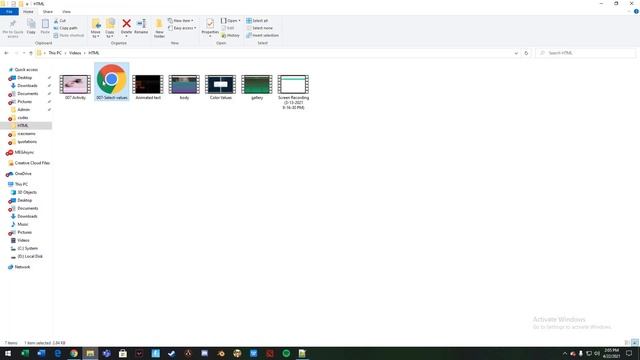This screenshot has height=360, width=640.
Task: Select the Chrome-icon 007 Select values file
Action: [112, 81]
